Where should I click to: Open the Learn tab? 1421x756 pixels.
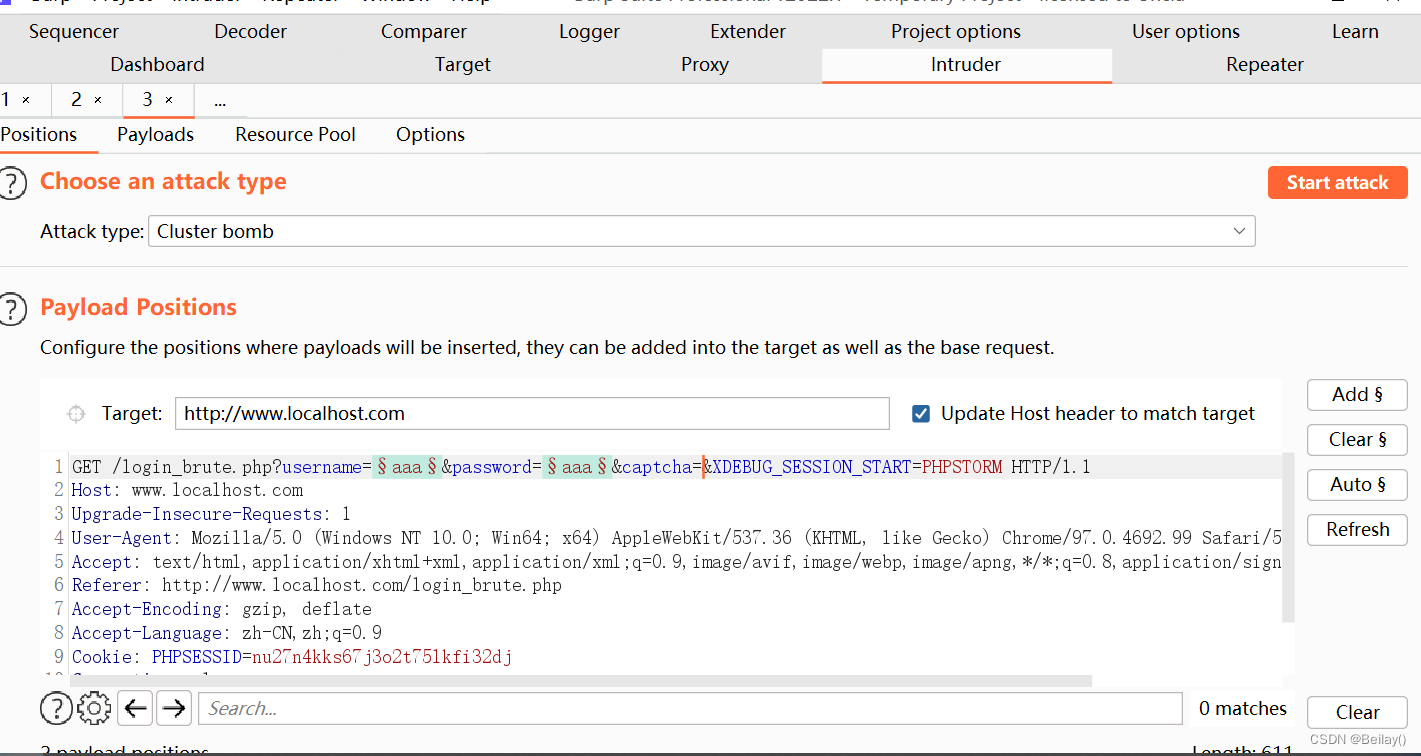coord(1355,31)
